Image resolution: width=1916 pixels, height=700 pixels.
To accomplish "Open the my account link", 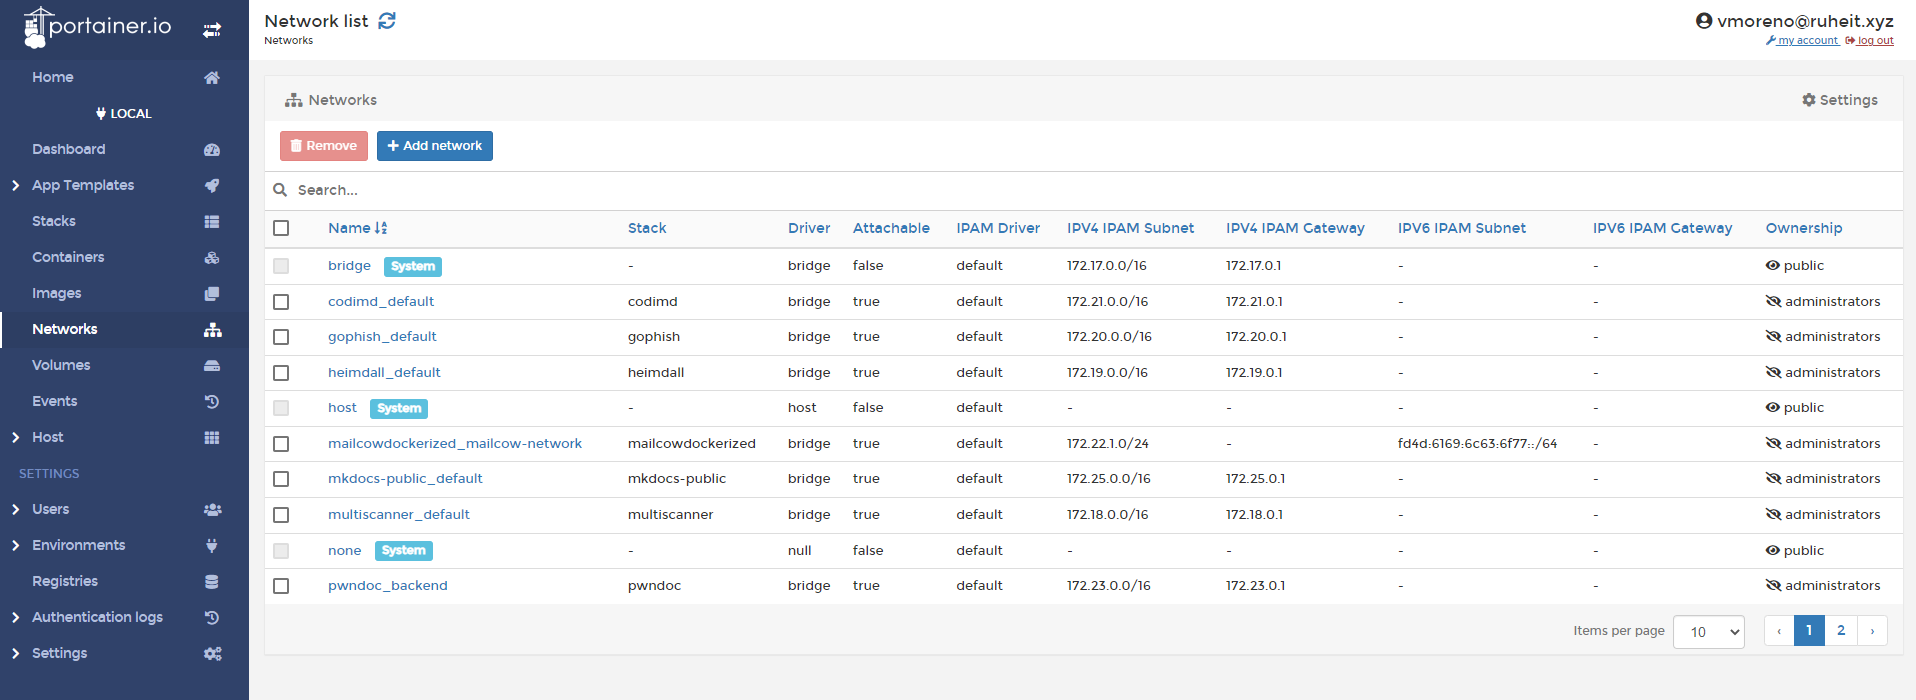I will click(1802, 41).
